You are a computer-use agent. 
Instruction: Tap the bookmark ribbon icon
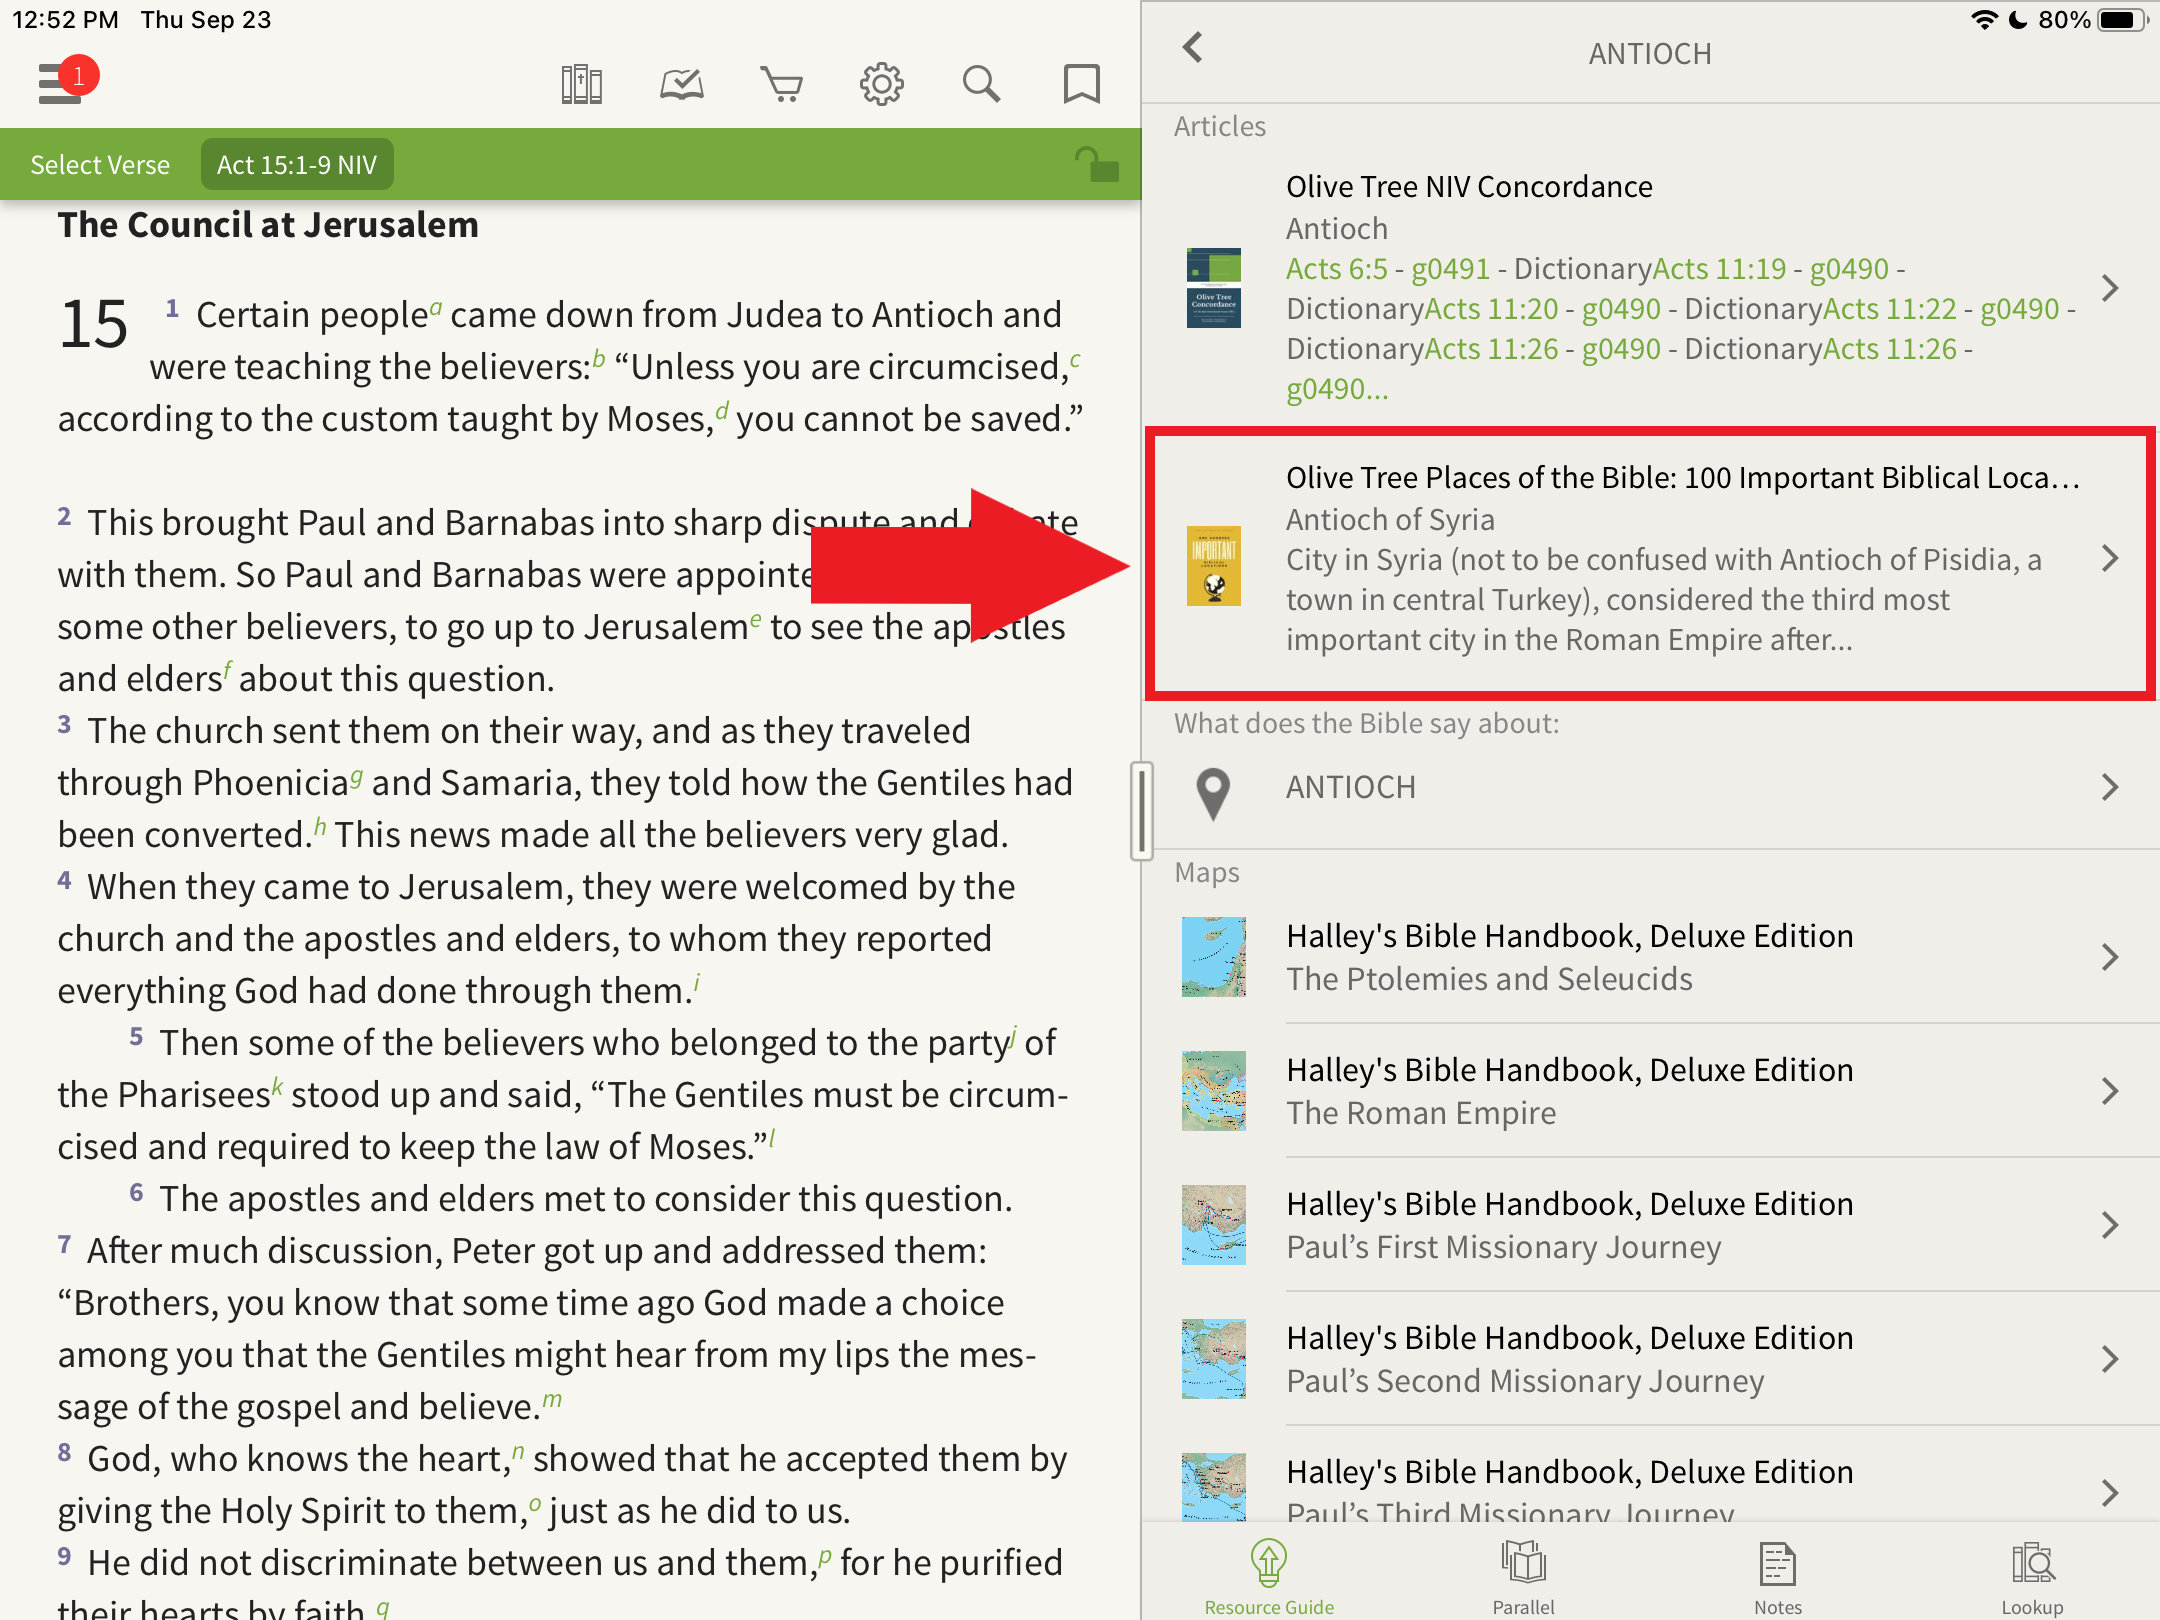click(x=1081, y=85)
